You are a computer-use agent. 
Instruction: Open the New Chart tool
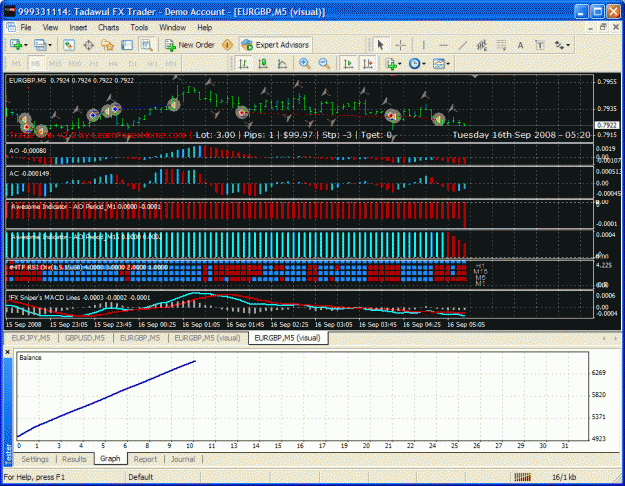click(16, 45)
